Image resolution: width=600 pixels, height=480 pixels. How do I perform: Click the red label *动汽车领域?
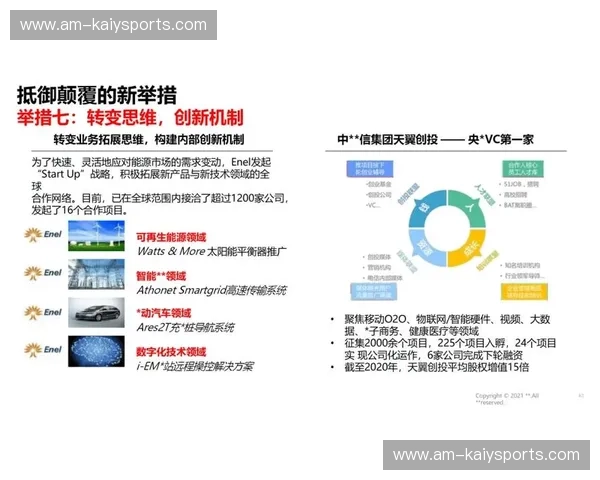(164, 313)
